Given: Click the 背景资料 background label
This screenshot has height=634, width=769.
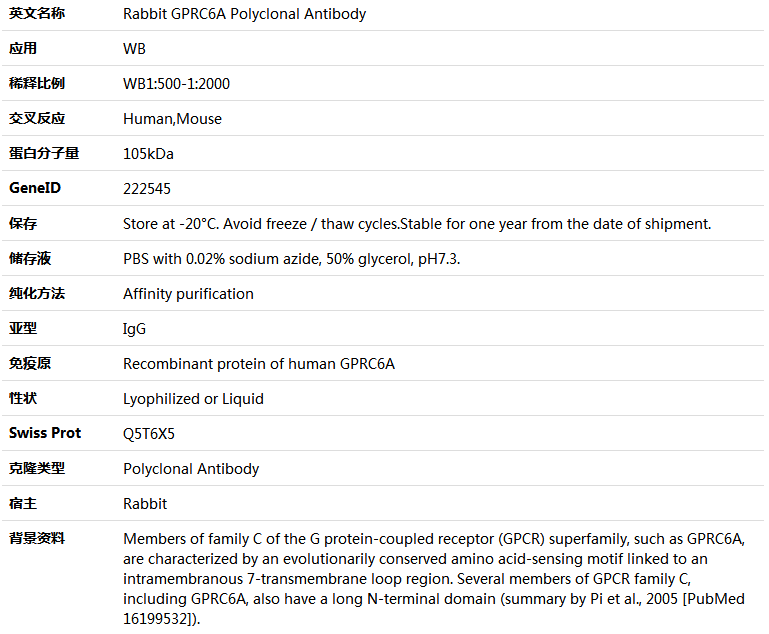Looking at the screenshot, I should pos(37,538).
